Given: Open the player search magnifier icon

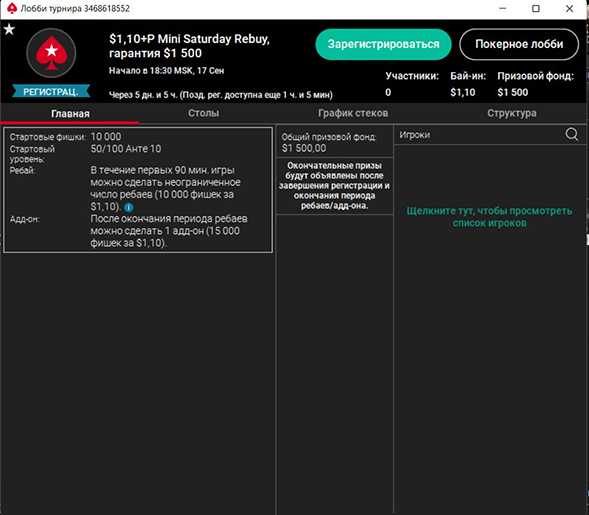Looking at the screenshot, I should coord(571,134).
